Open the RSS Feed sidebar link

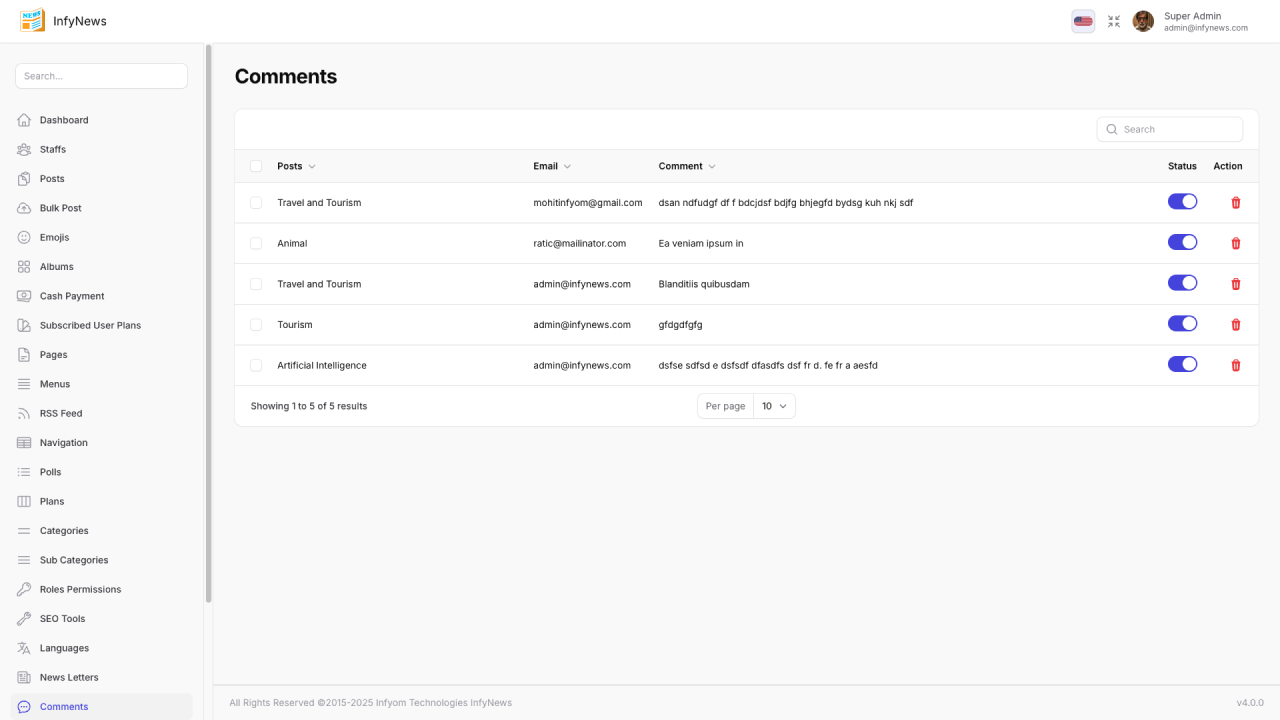click(61, 413)
